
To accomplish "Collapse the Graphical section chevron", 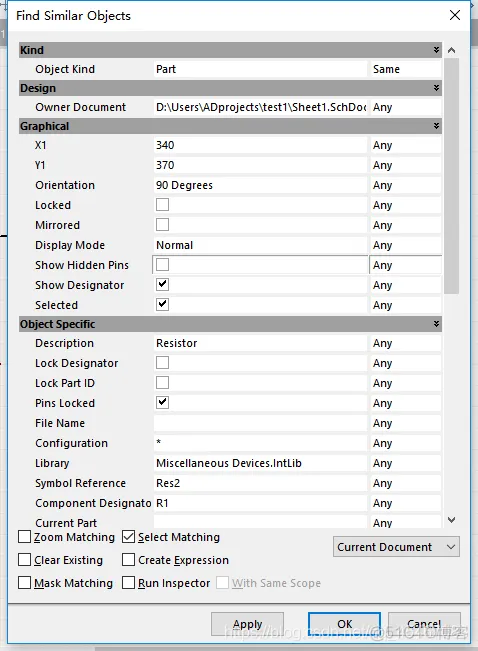I will coord(436,126).
